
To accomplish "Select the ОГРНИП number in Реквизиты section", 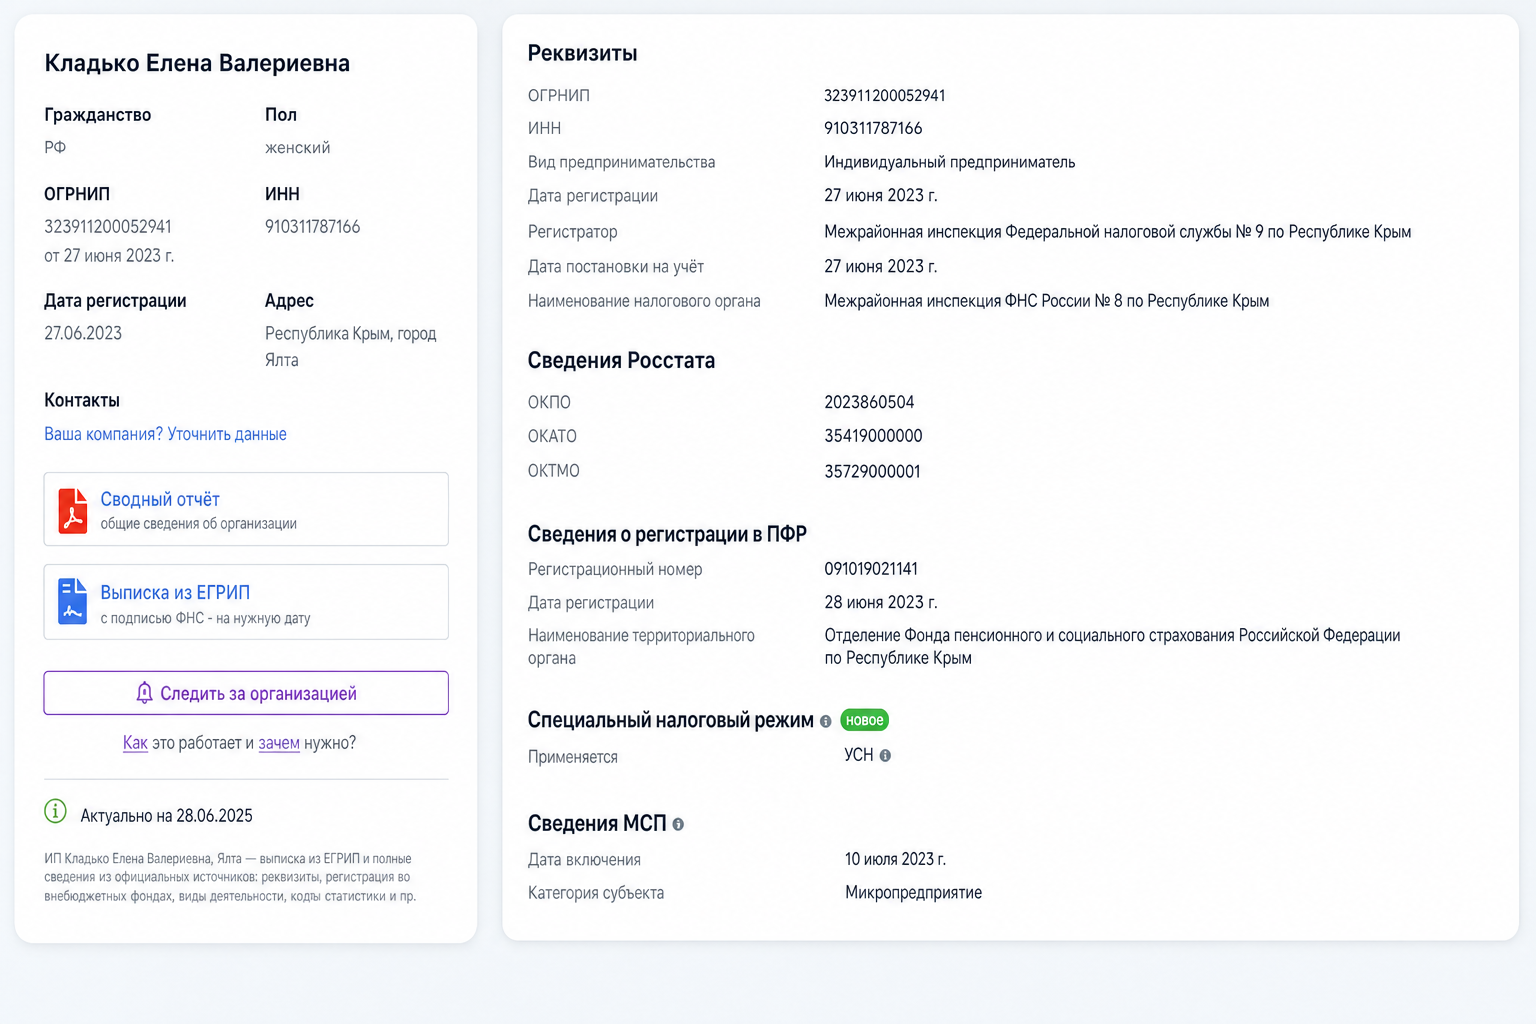I will (x=884, y=95).
